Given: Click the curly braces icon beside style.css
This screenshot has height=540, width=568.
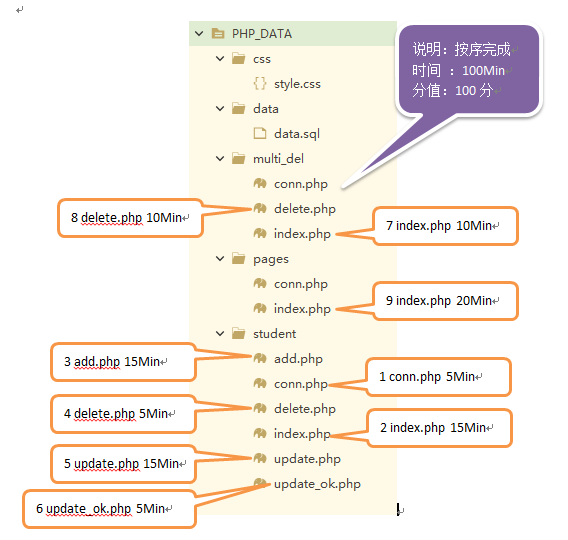Looking at the screenshot, I should 260,83.
